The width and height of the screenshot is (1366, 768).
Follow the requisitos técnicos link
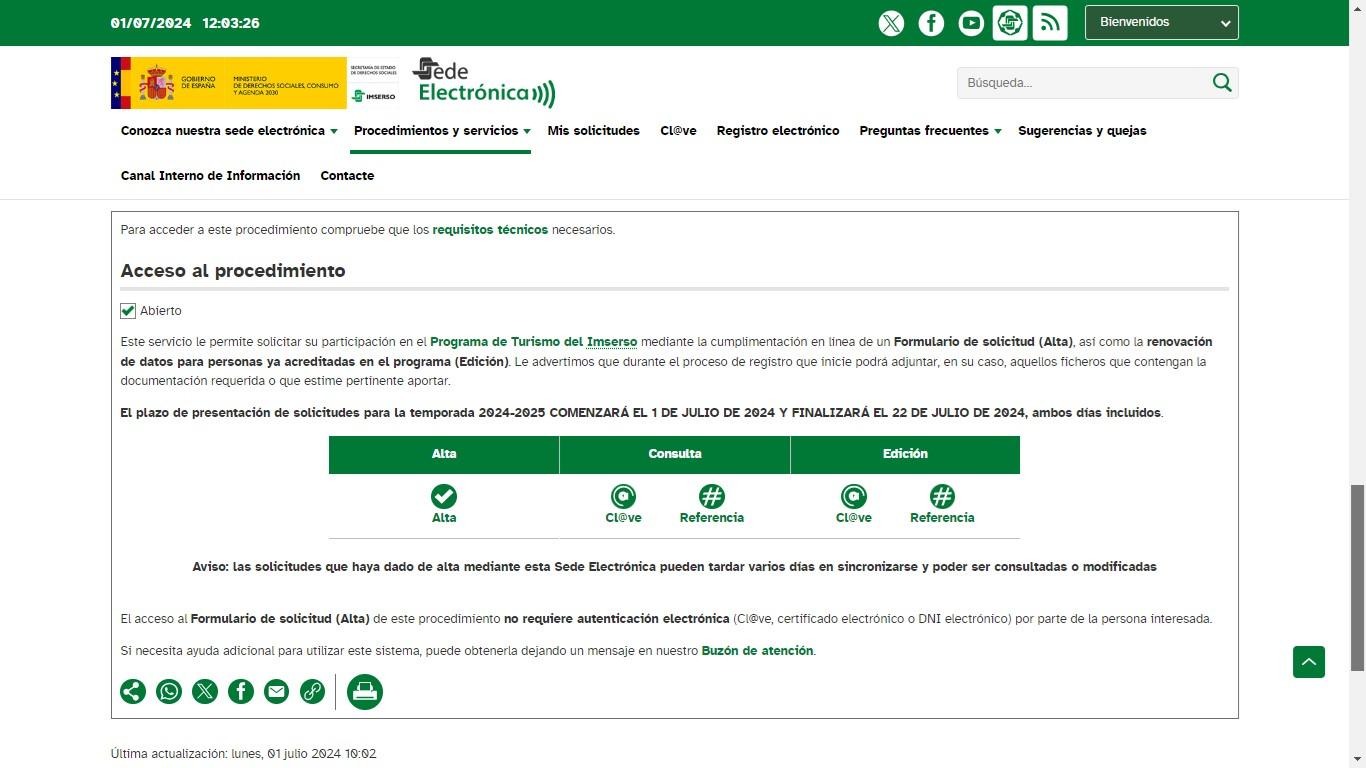490,230
